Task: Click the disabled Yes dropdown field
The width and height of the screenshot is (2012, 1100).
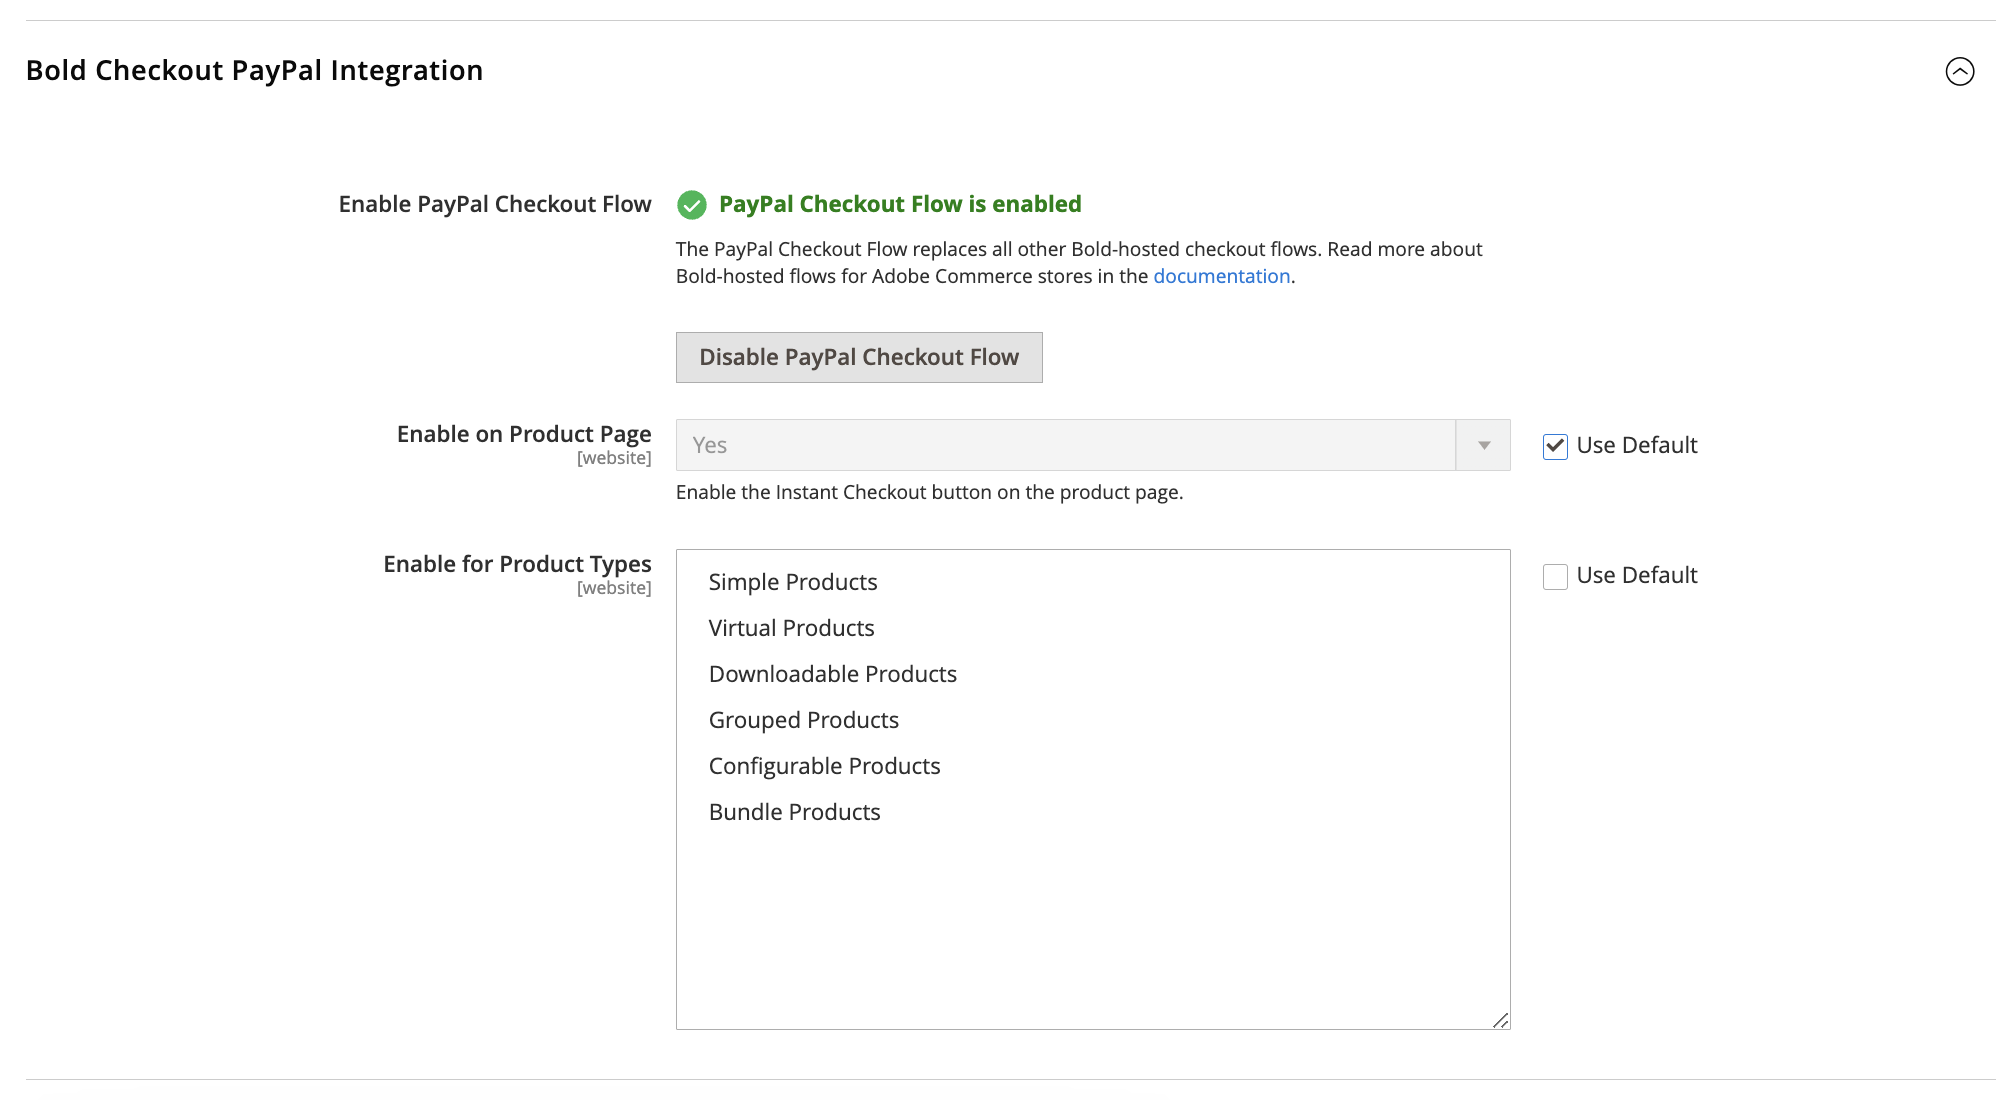Action: (1000, 445)
